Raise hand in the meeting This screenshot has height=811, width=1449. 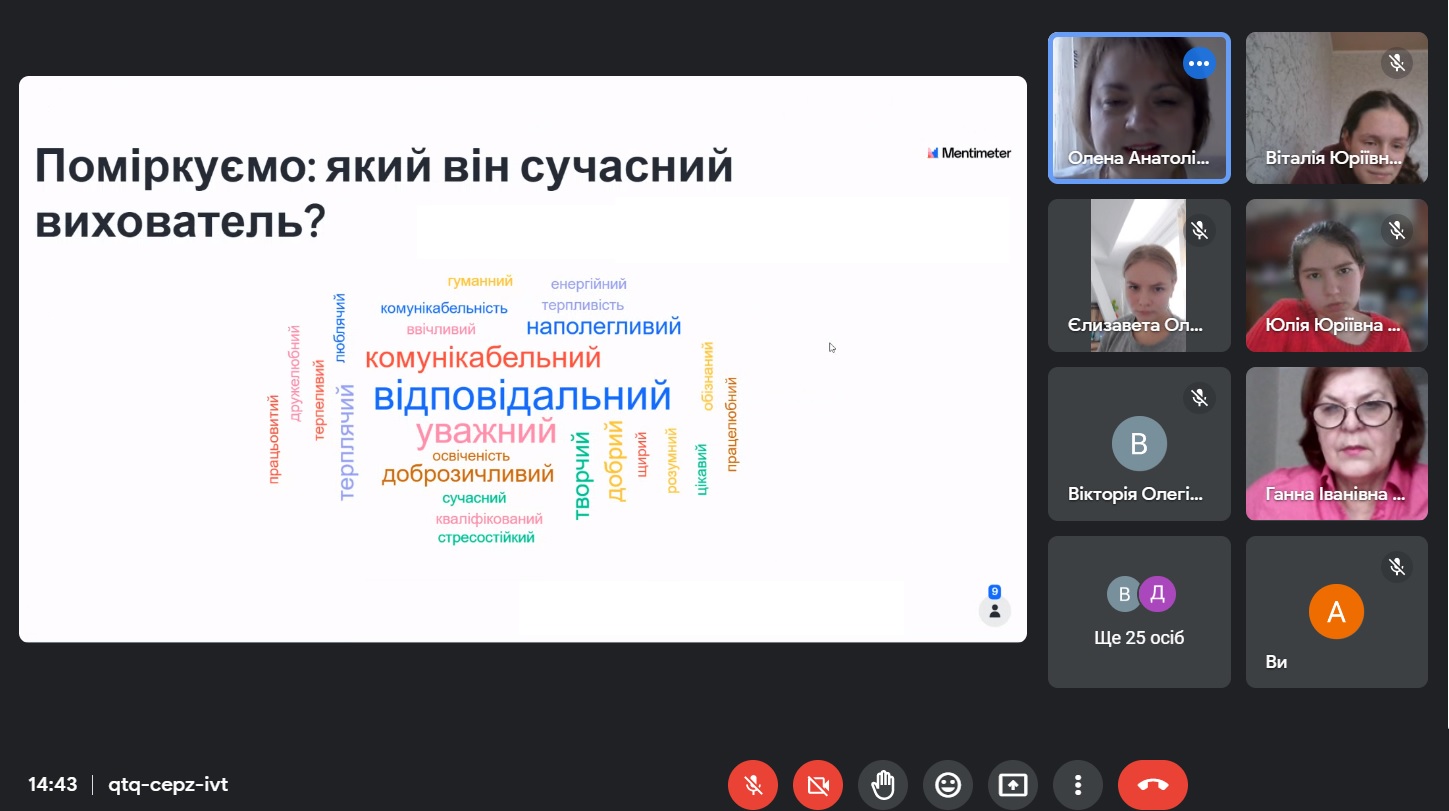tap(883, 785)
